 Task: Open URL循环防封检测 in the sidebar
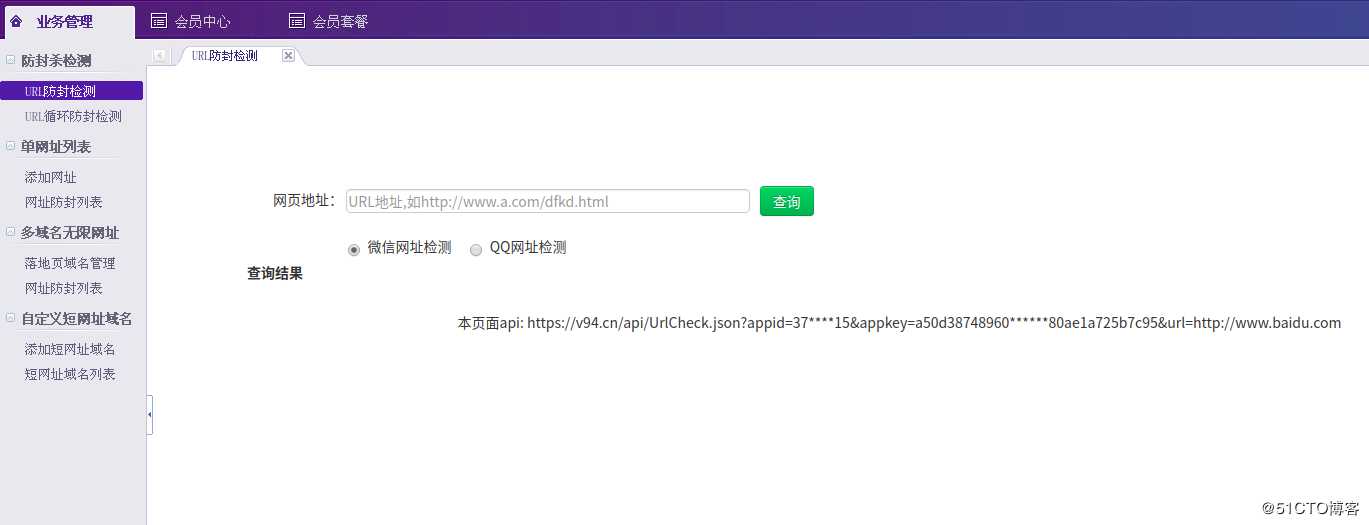[x=73, y=116]
